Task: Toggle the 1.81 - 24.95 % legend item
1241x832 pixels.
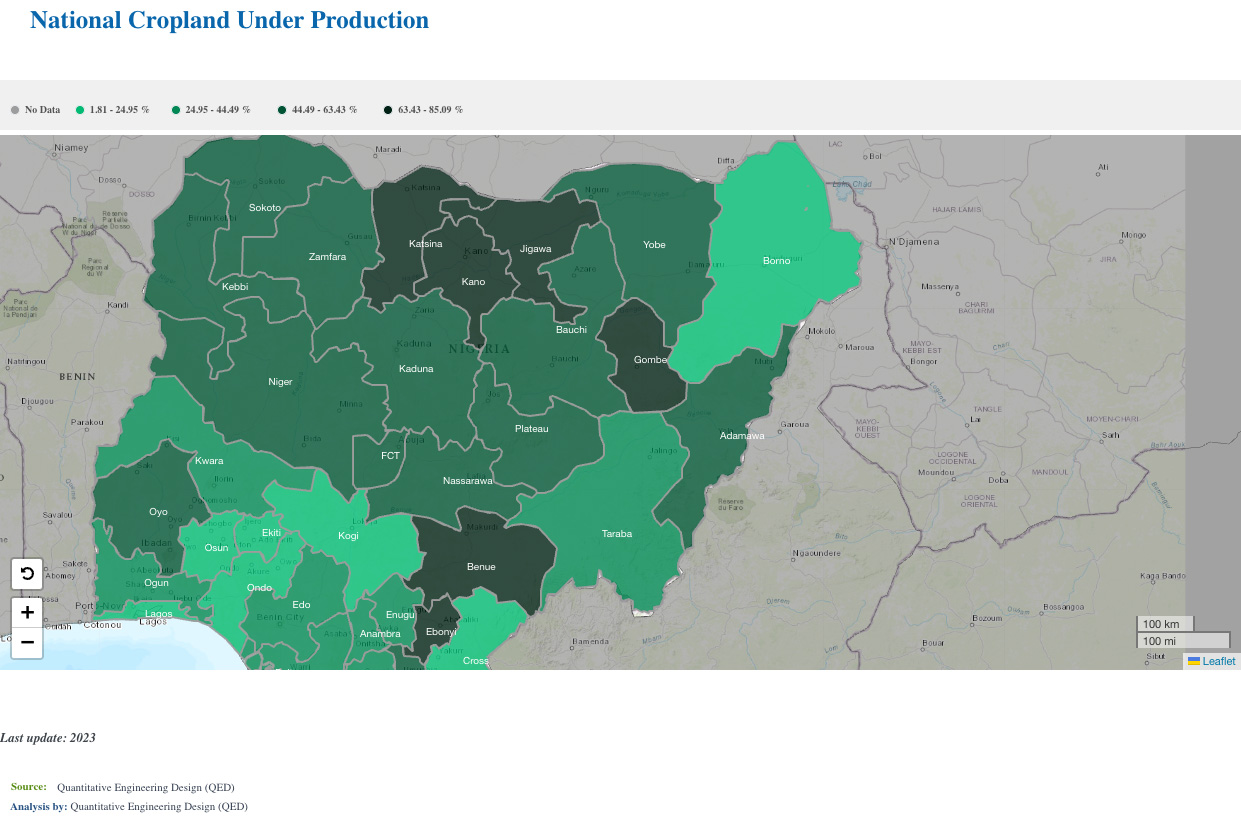Action: 113,110
